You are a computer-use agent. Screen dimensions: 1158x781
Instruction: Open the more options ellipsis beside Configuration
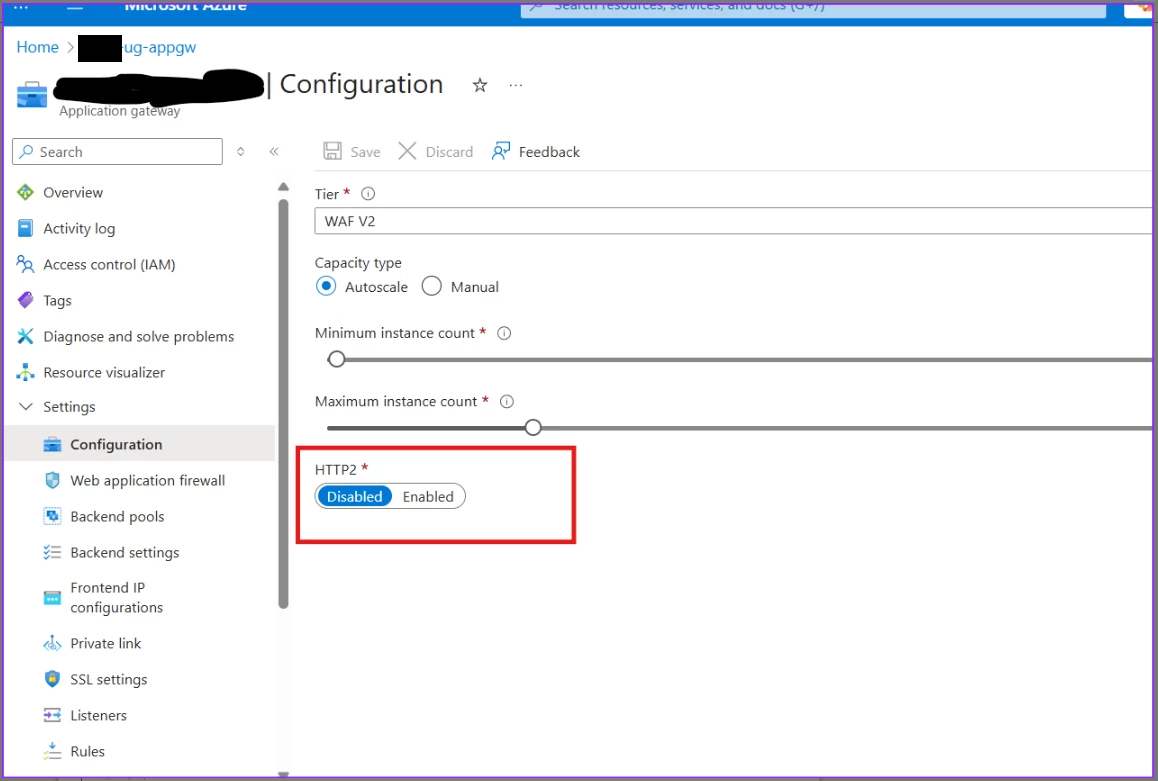(x=515, y=86)
